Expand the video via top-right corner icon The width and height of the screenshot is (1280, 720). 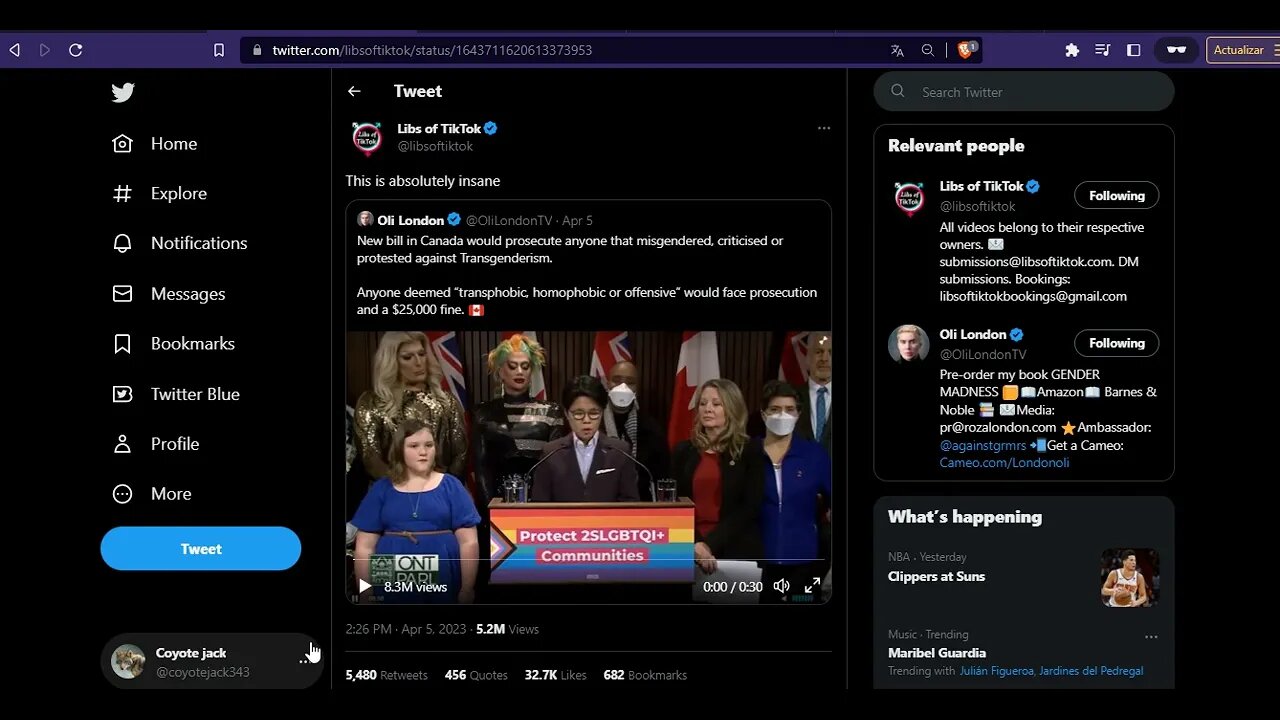pyautogui.click(x=821, y=341)
